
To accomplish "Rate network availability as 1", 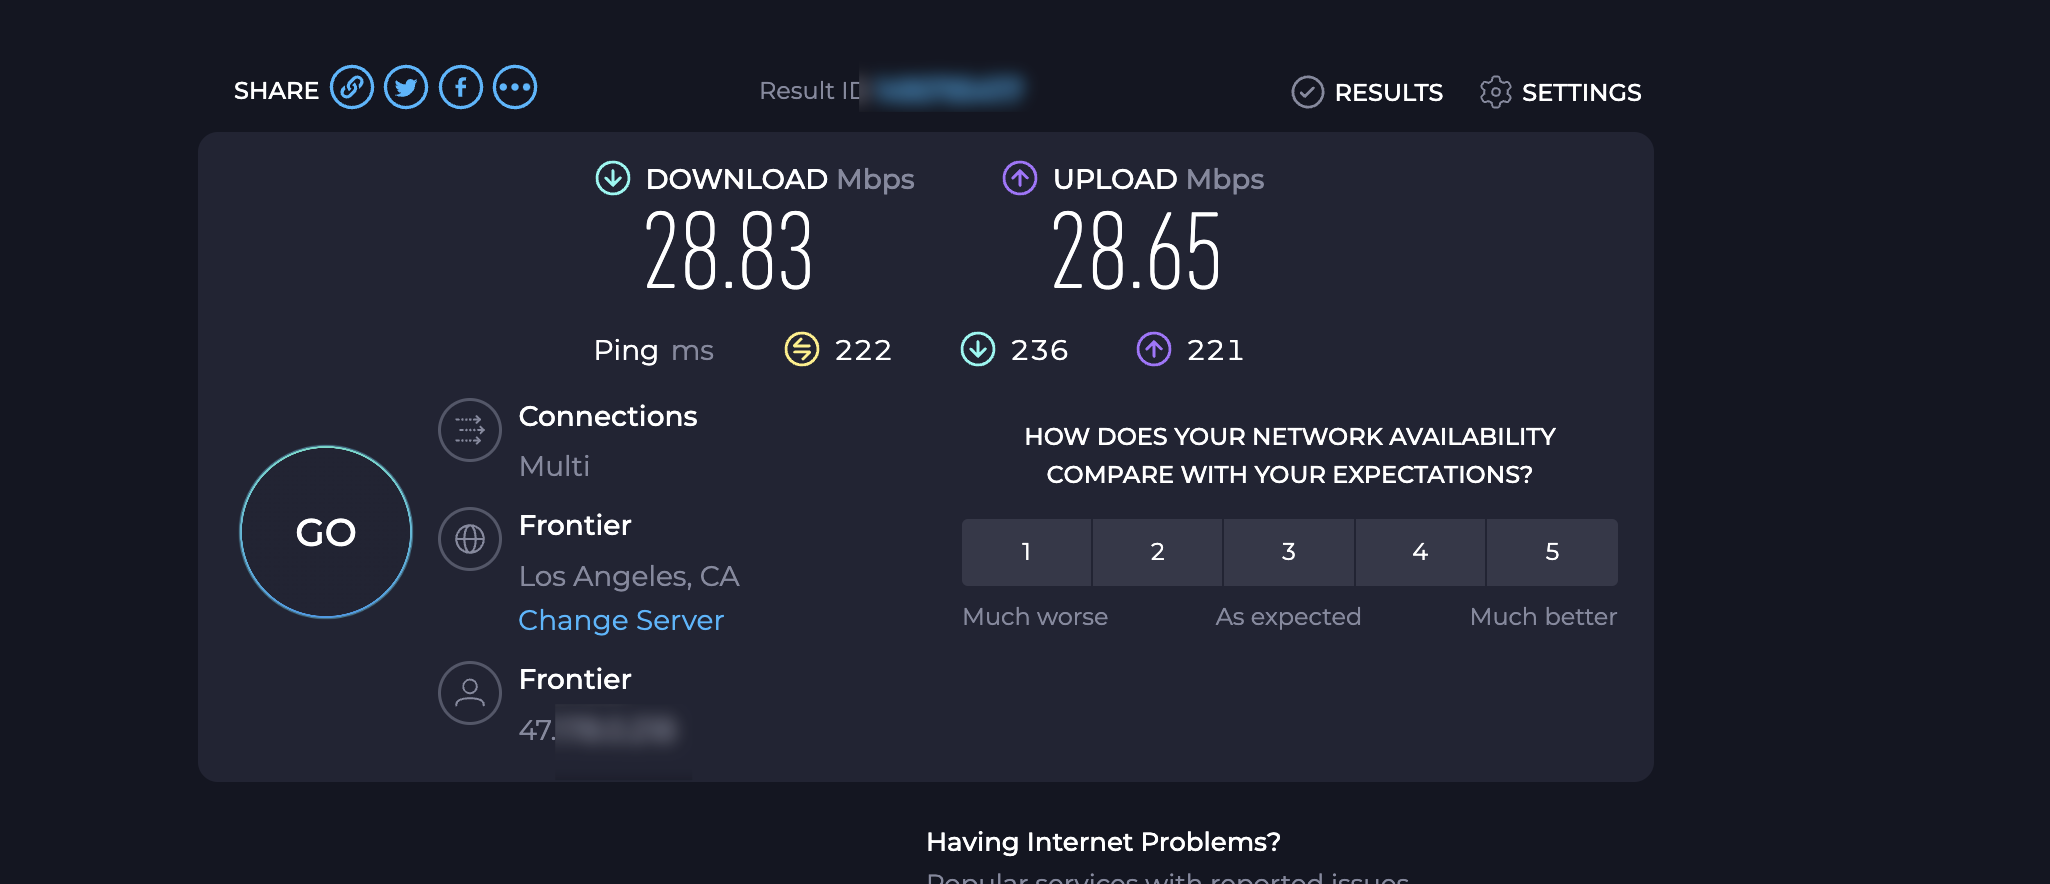I will (1026, 552).
